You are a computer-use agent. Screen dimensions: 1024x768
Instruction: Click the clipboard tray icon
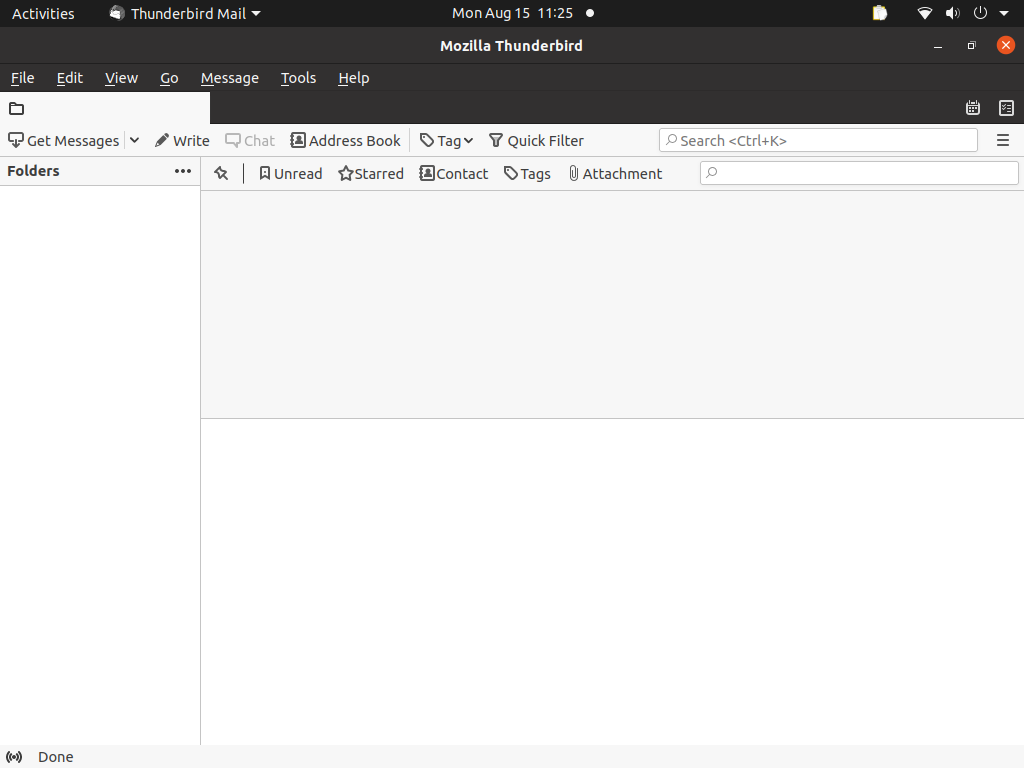(880, 13)
